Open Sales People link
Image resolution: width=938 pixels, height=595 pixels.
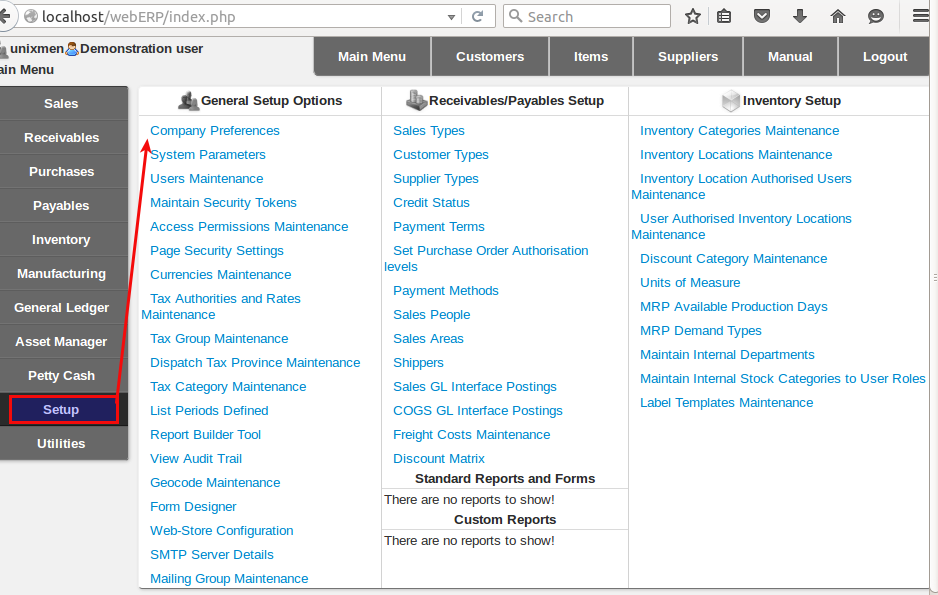[x=431, y=315]
